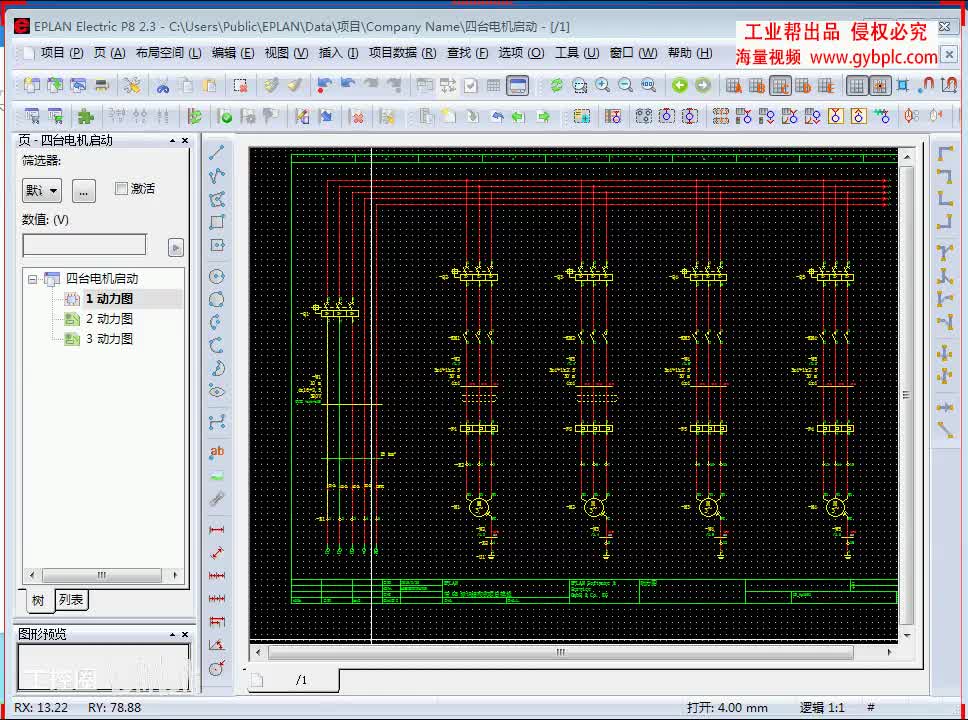Click the 数值 value input field
The height and width of the screenshot is (720, 968).
[x=85, y=245]
